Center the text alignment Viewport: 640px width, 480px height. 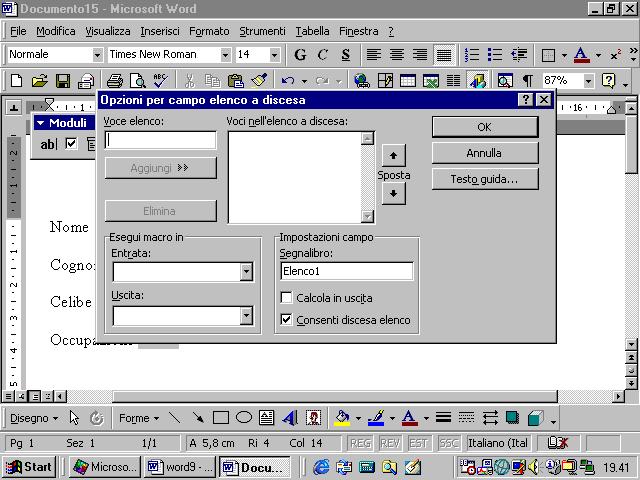click(397, 55)
